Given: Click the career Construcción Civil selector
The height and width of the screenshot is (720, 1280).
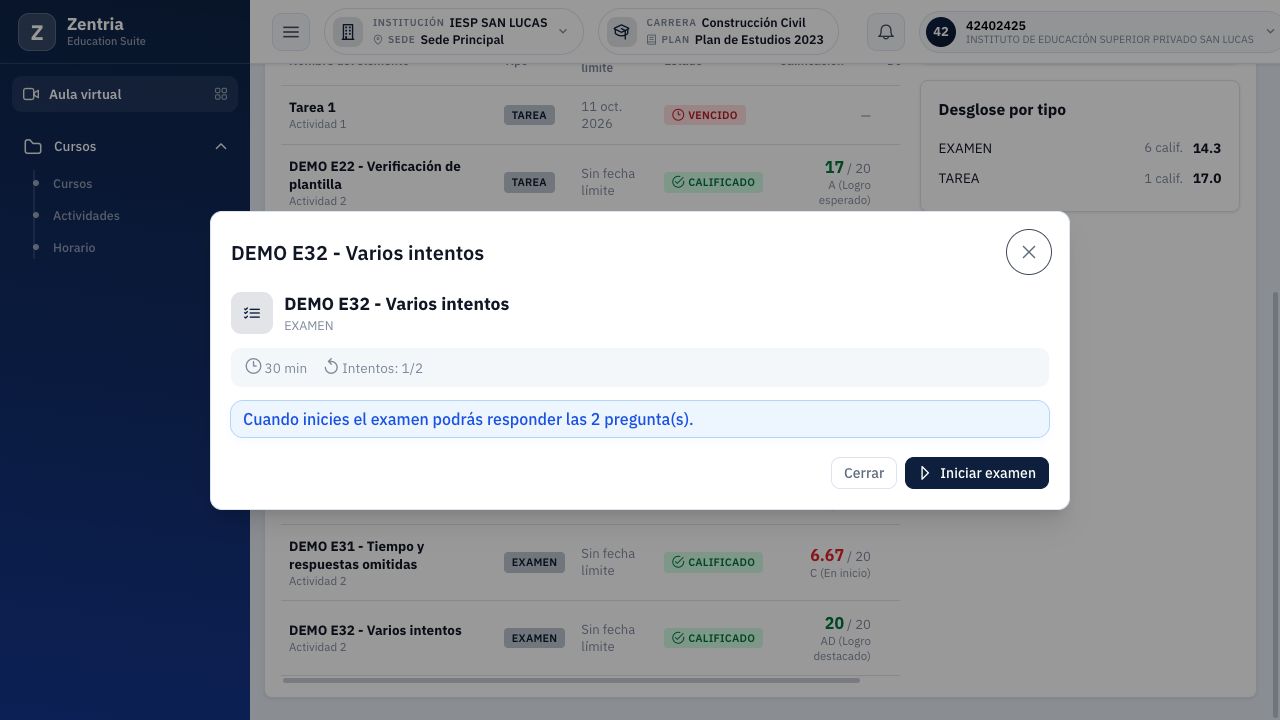Looking at the screenshot, I should coord(718,32).
